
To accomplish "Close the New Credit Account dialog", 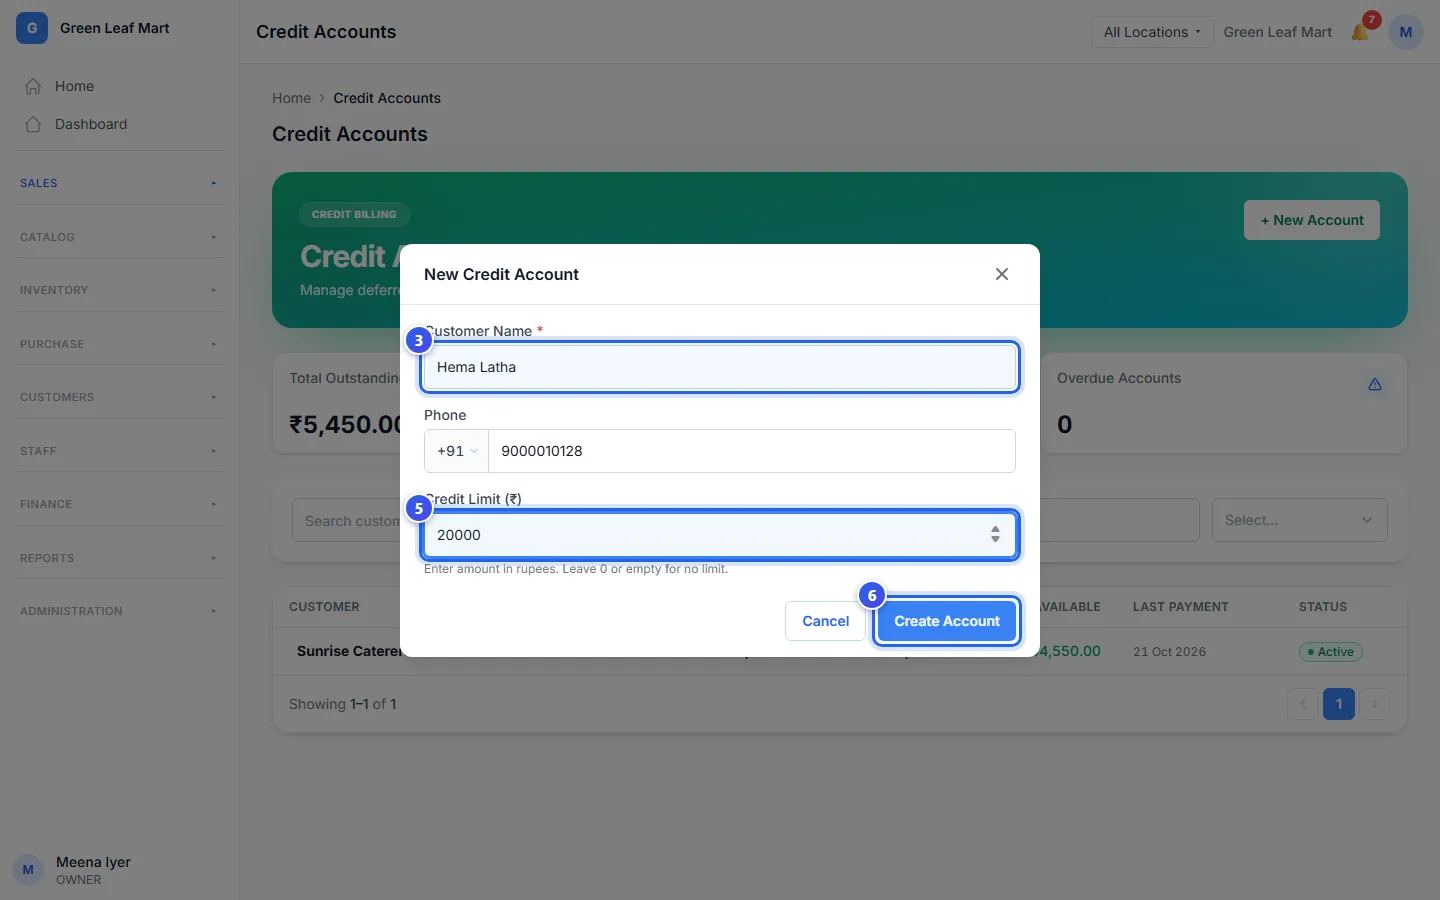I will pos(1001,274).
